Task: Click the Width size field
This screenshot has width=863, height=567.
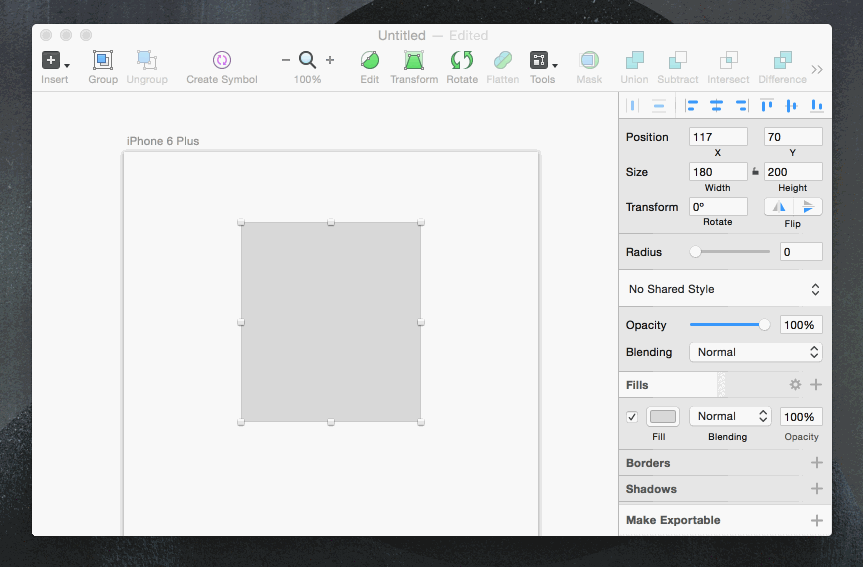Action: click(x=718, y=172)
